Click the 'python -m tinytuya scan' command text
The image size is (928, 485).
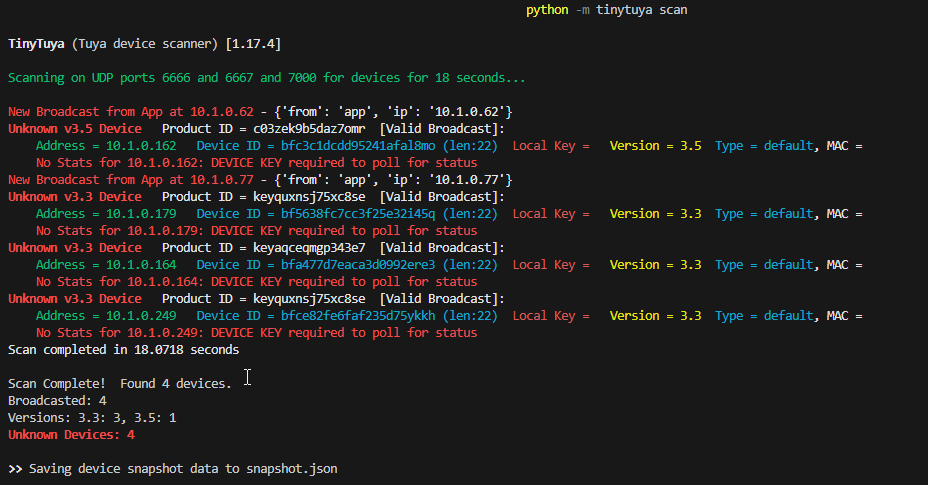[x=607, y=10]
